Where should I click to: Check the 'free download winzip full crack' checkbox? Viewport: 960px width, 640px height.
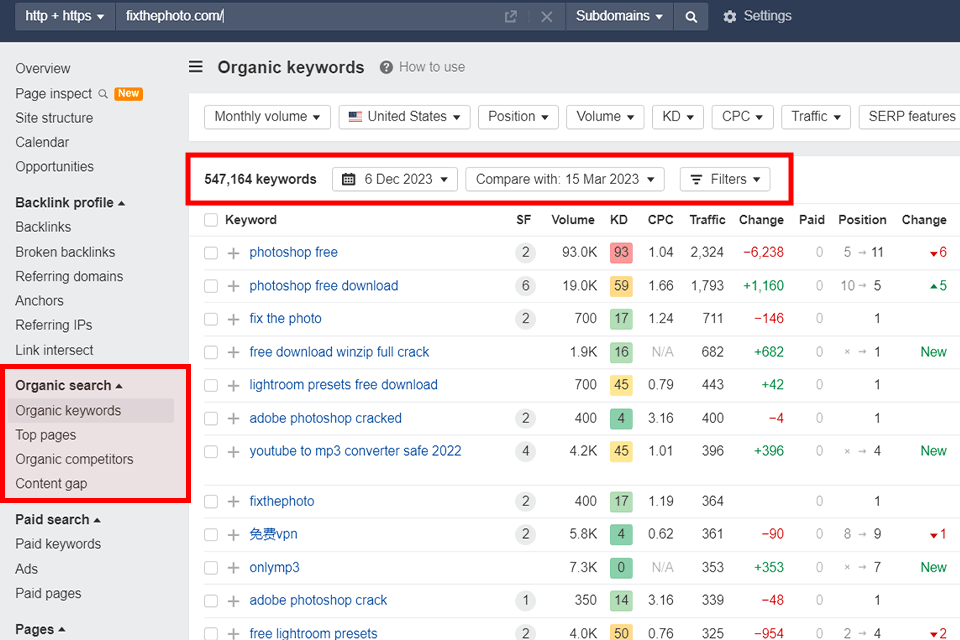(211, 352)
